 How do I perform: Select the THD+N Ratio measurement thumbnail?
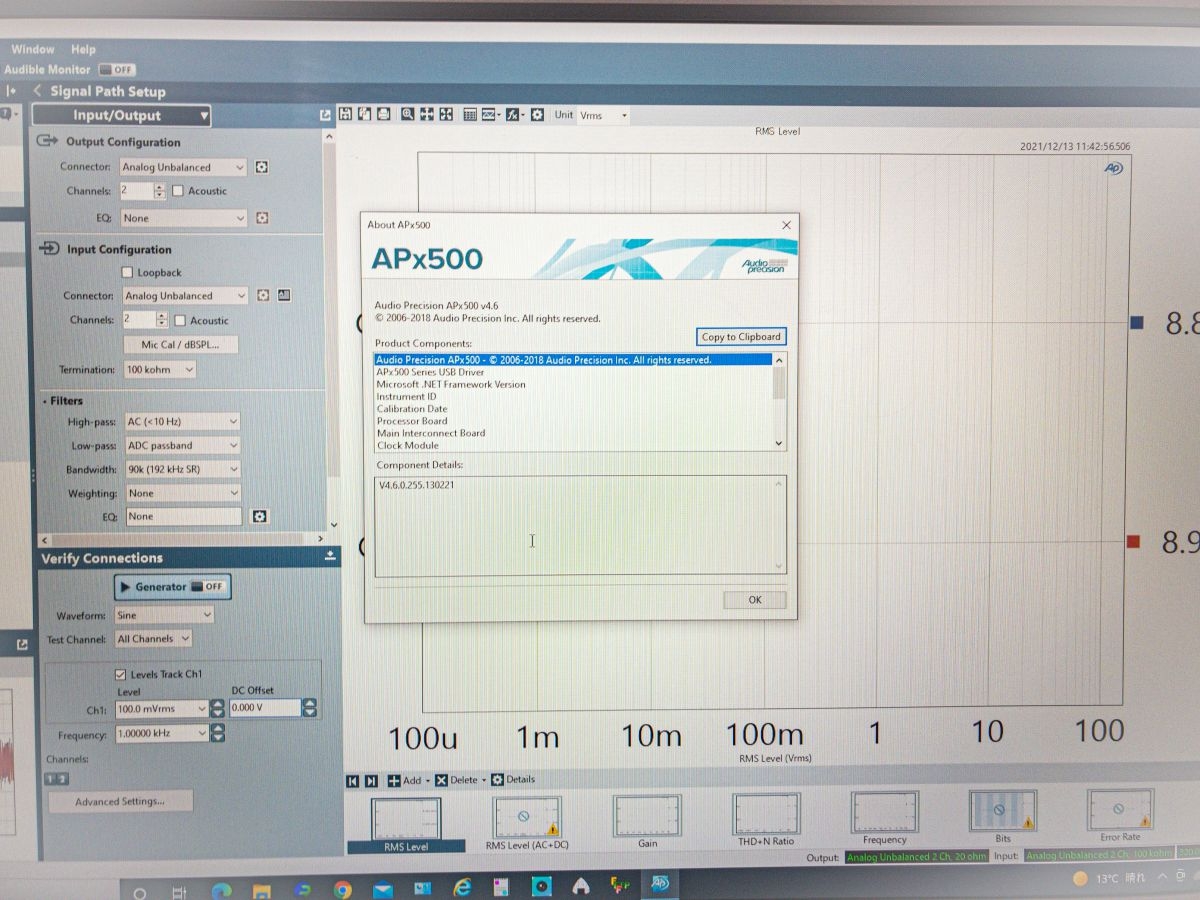click(x=765, y=817)
